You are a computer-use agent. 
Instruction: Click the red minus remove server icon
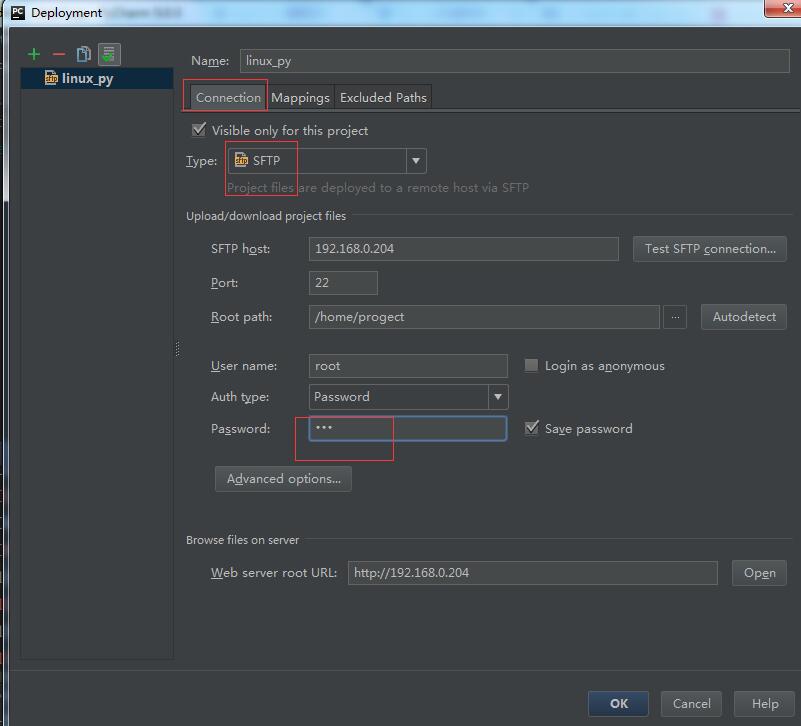click(58, 54)
